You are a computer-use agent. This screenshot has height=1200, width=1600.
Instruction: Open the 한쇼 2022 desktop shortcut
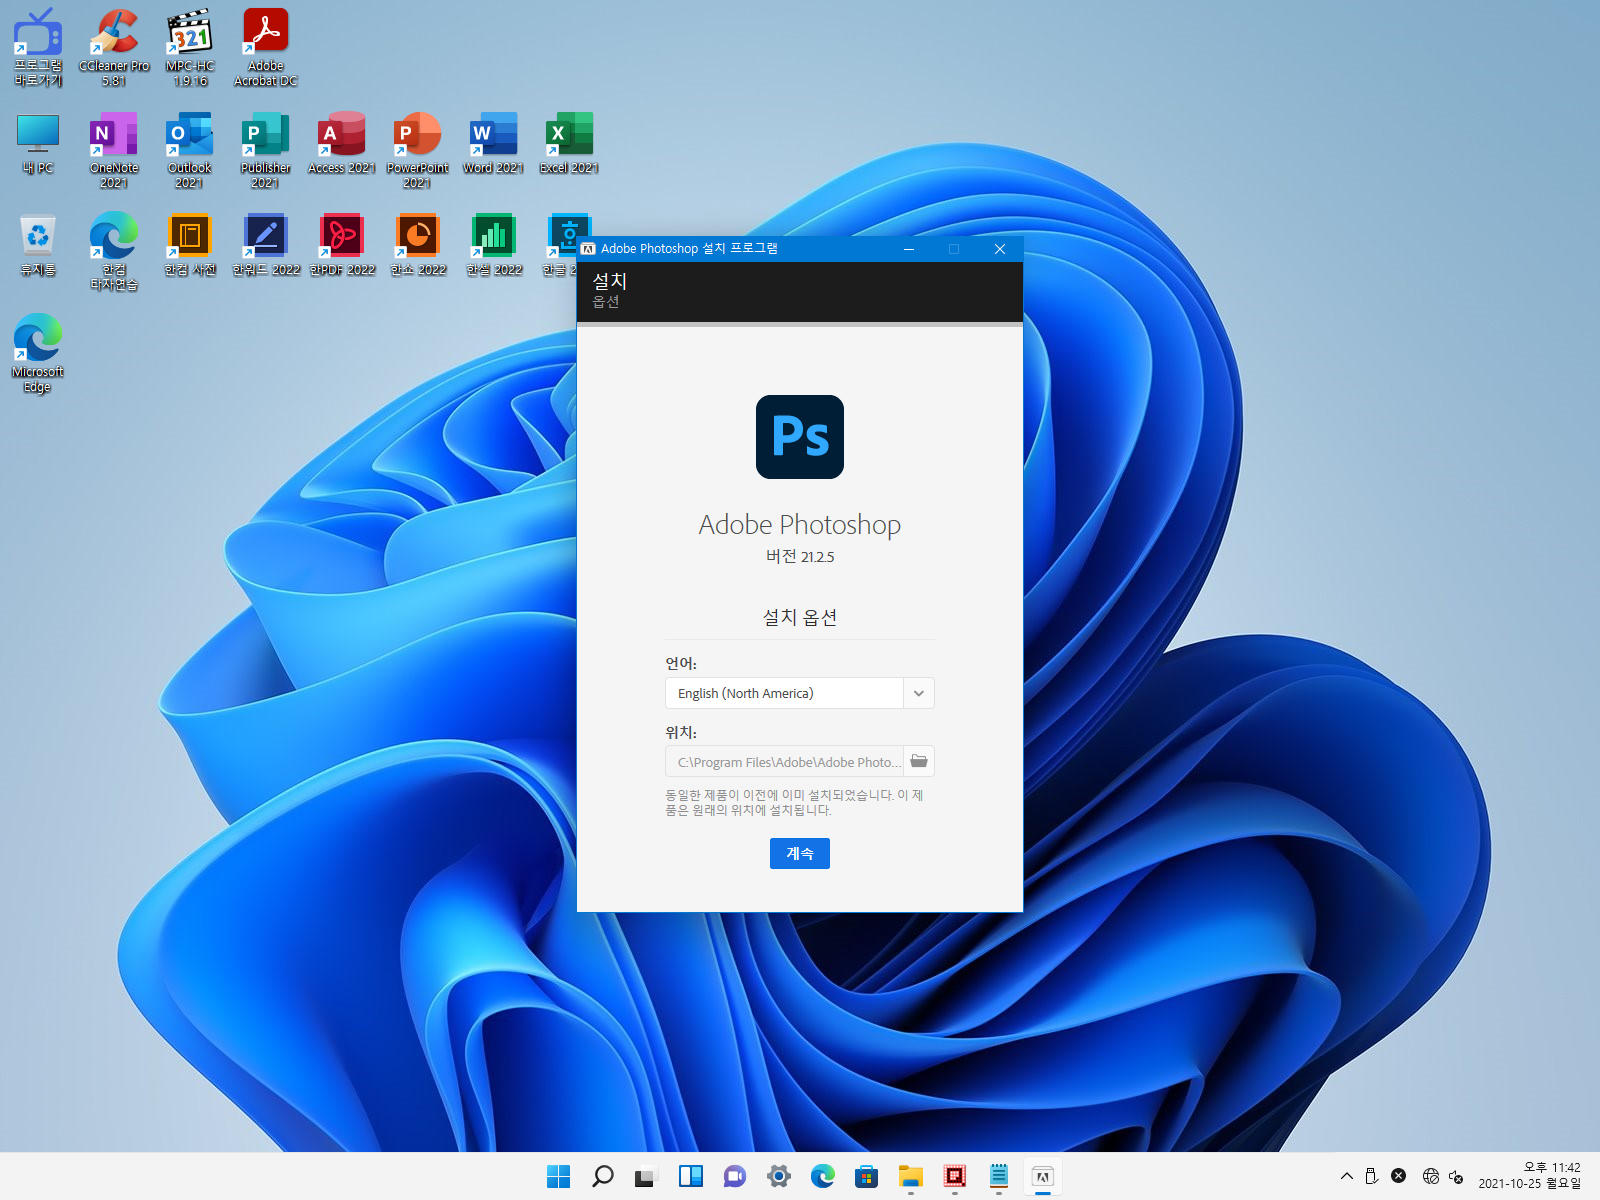418,245
